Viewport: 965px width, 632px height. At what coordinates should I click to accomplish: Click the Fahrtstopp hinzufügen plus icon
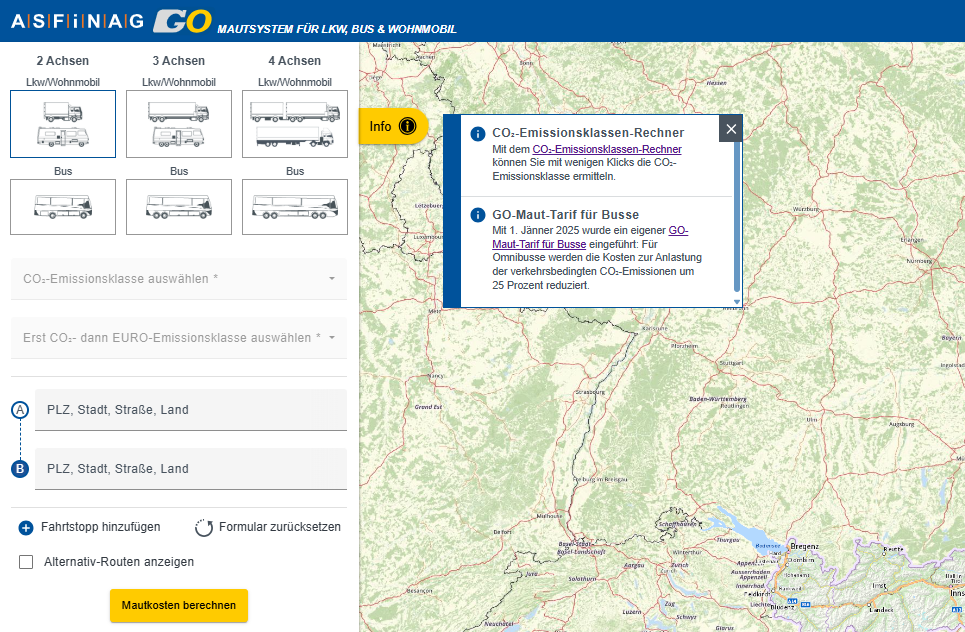point(26,527)
